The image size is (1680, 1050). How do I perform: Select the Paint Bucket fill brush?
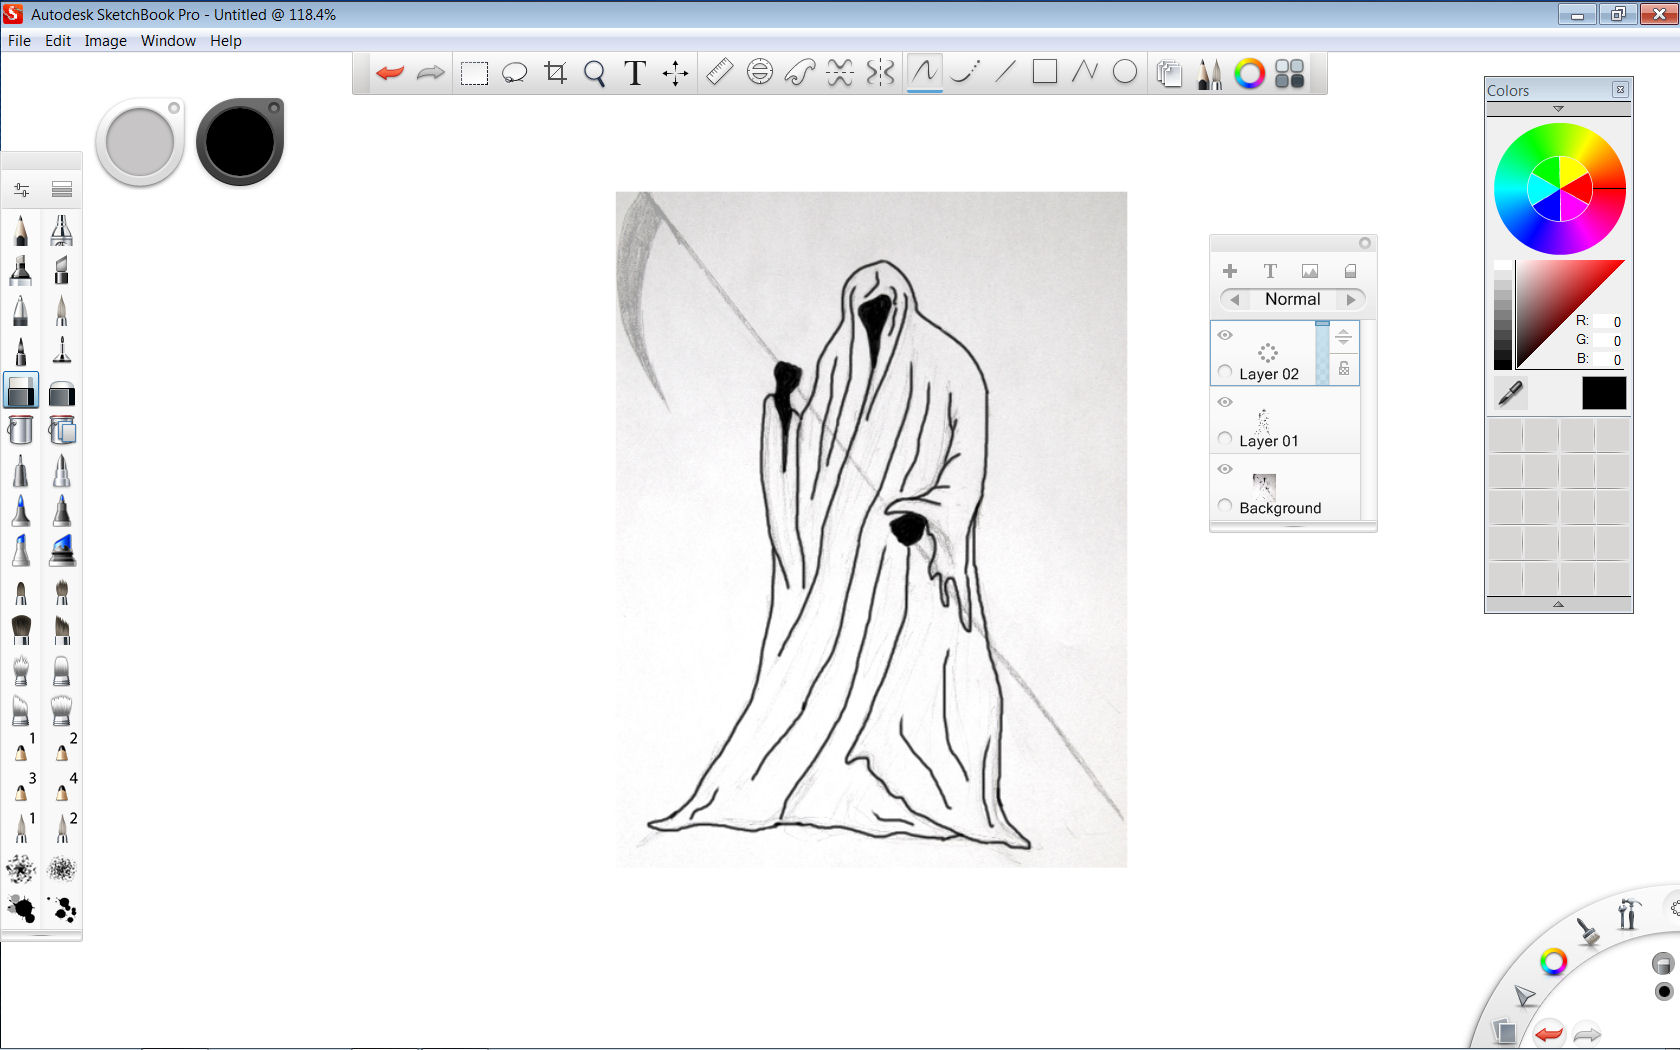tap(20, 430)
